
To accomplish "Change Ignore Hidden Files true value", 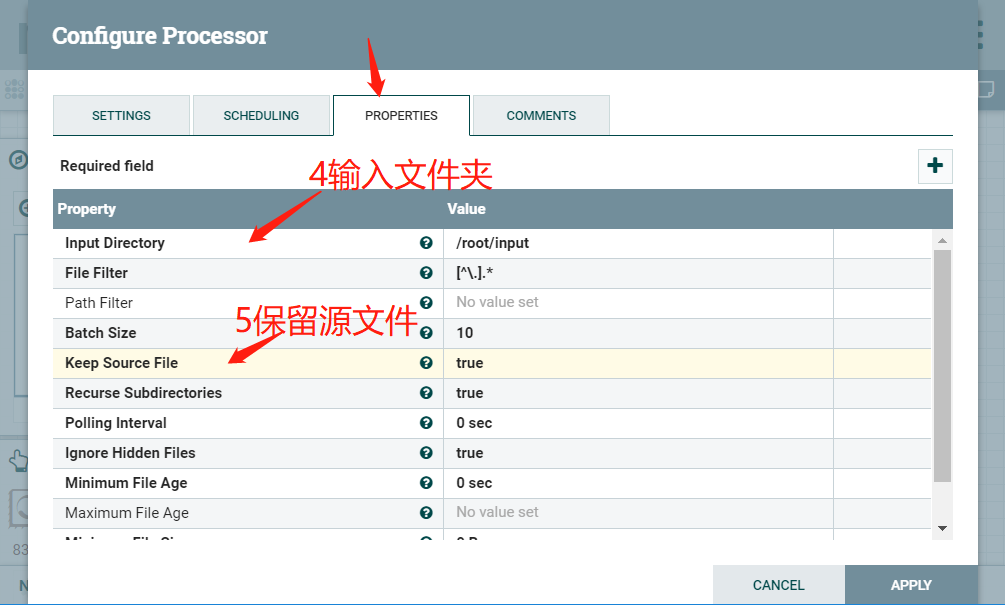I will click(x=638, y=452).
